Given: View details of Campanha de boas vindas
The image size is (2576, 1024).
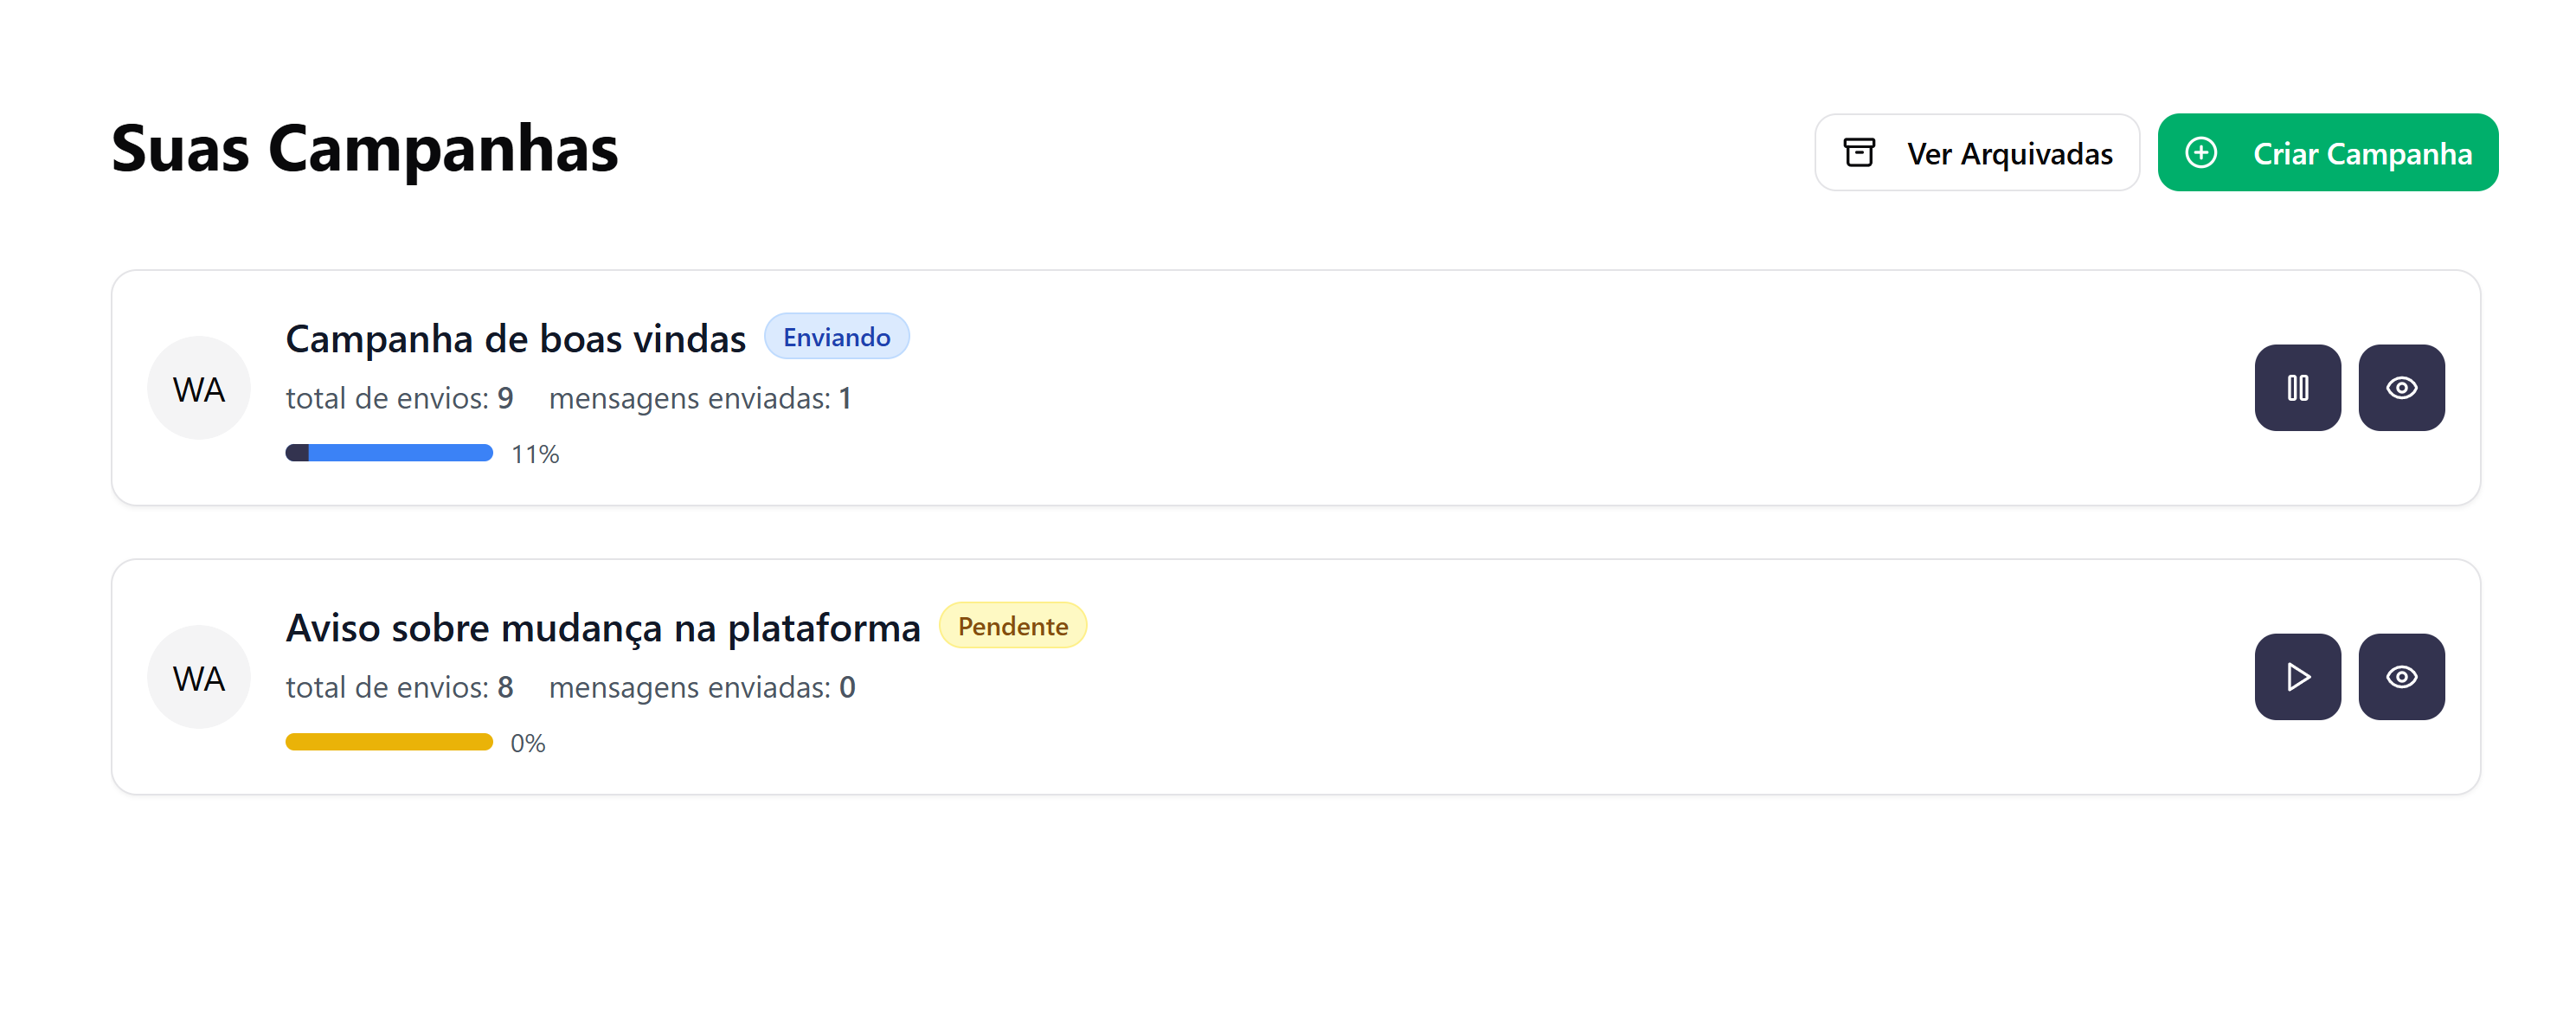Looking at the screenshot, I should click(x=2401, y=388).
